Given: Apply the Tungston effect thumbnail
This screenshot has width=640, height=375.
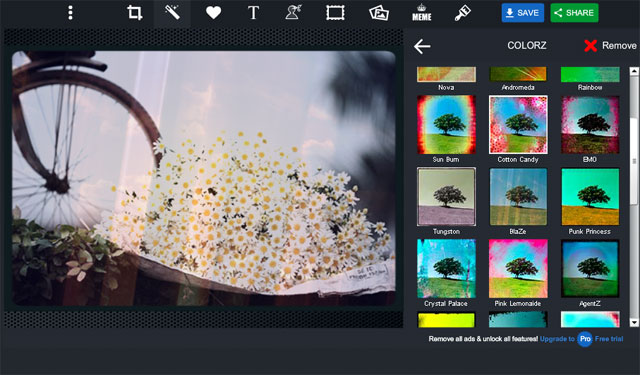Looking at the screenshot, I should (446, 197).
